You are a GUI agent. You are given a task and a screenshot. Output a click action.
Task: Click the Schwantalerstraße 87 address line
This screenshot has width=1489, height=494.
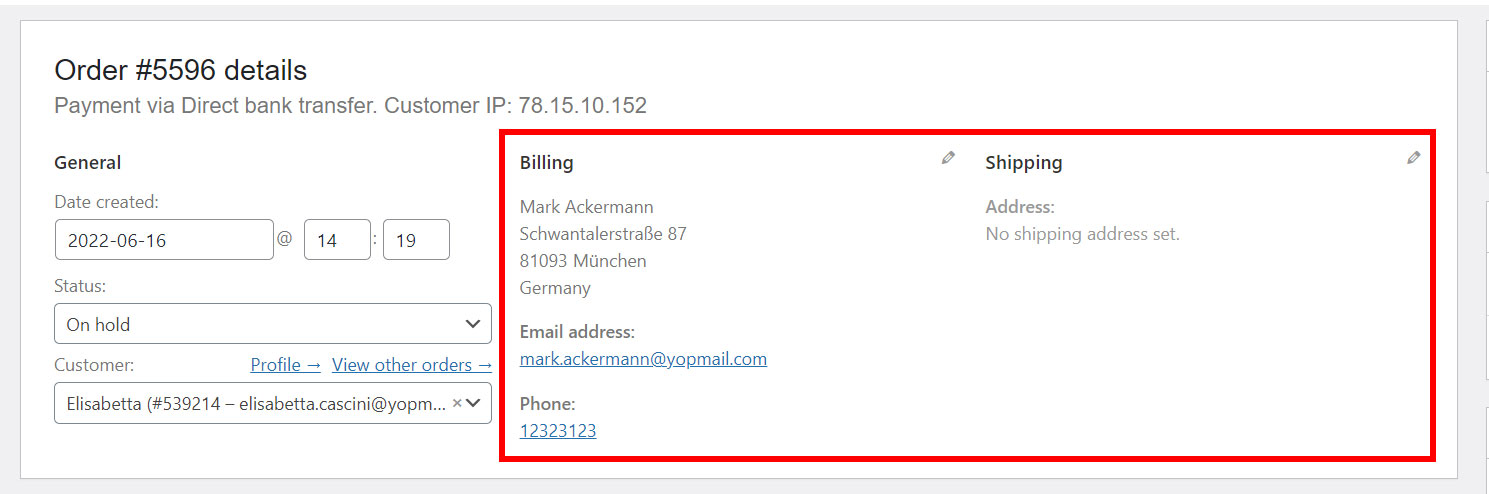[x=603, y=234]
